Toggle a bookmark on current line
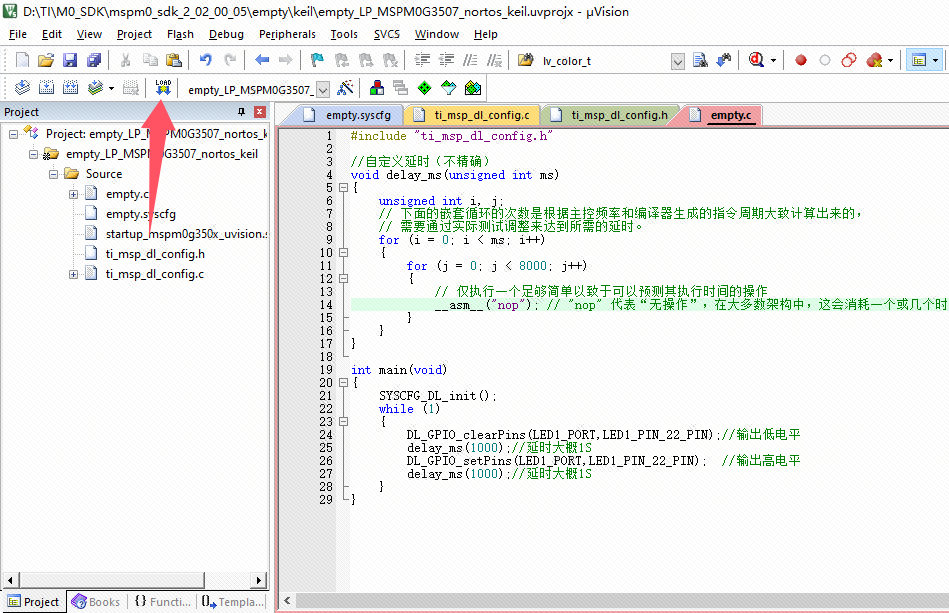The image size is (949, 613). [x=317, y=60]
